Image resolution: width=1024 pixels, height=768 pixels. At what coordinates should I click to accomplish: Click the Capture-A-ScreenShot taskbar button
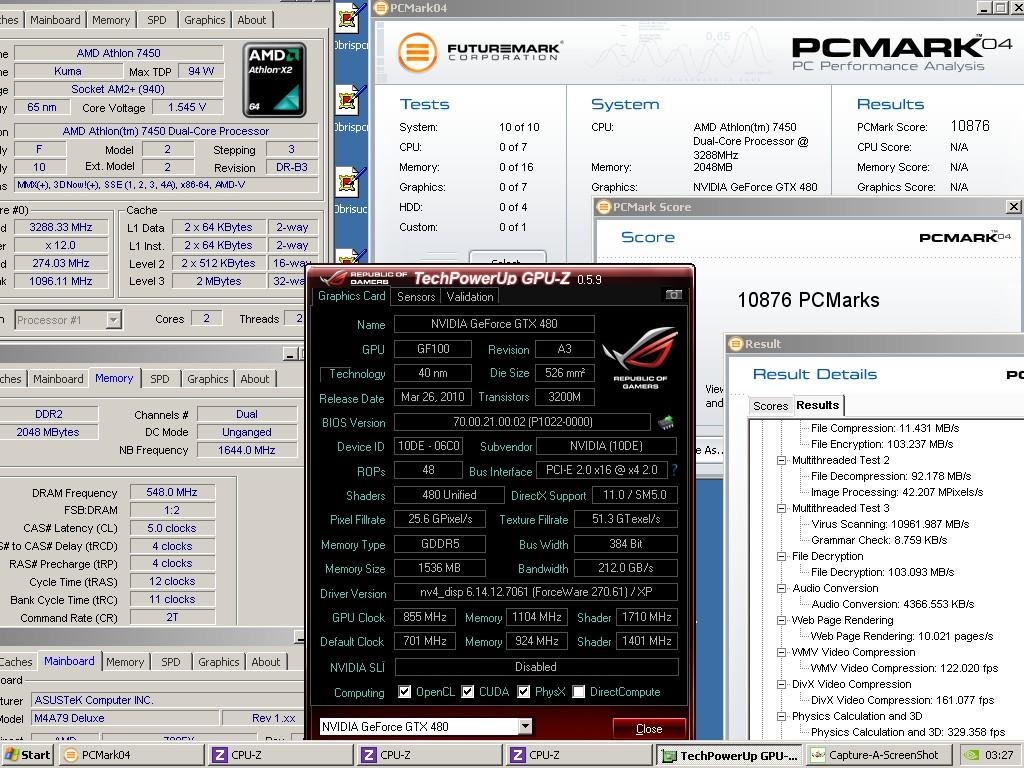pos(881,755)
